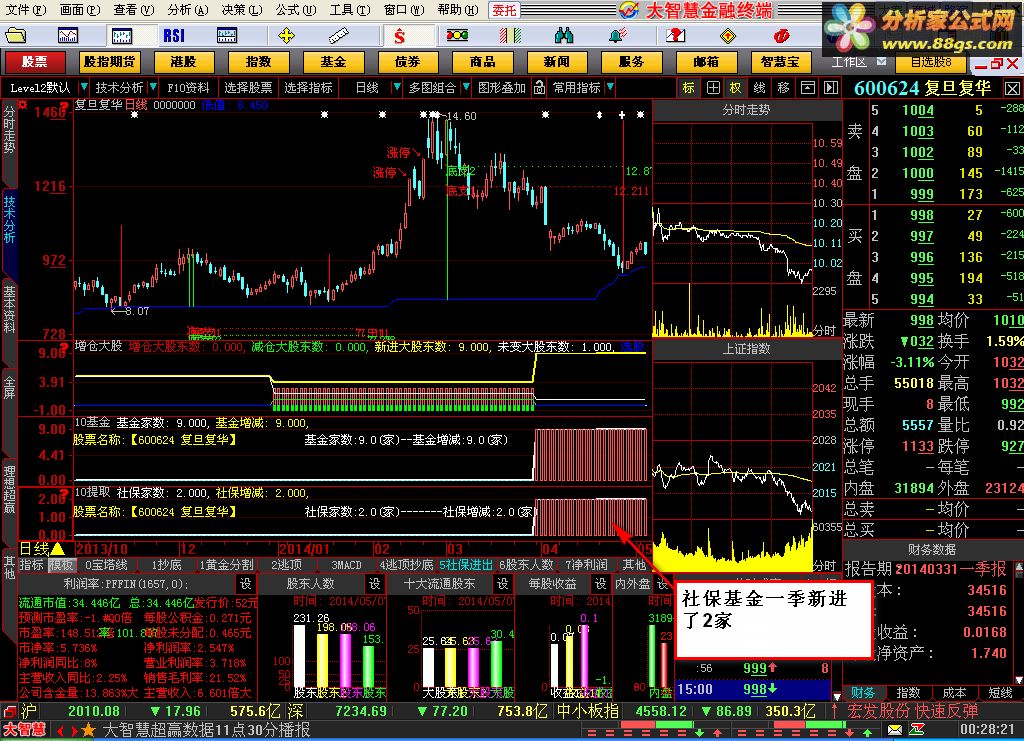Click the red dollar sign icon

[399, 36]
